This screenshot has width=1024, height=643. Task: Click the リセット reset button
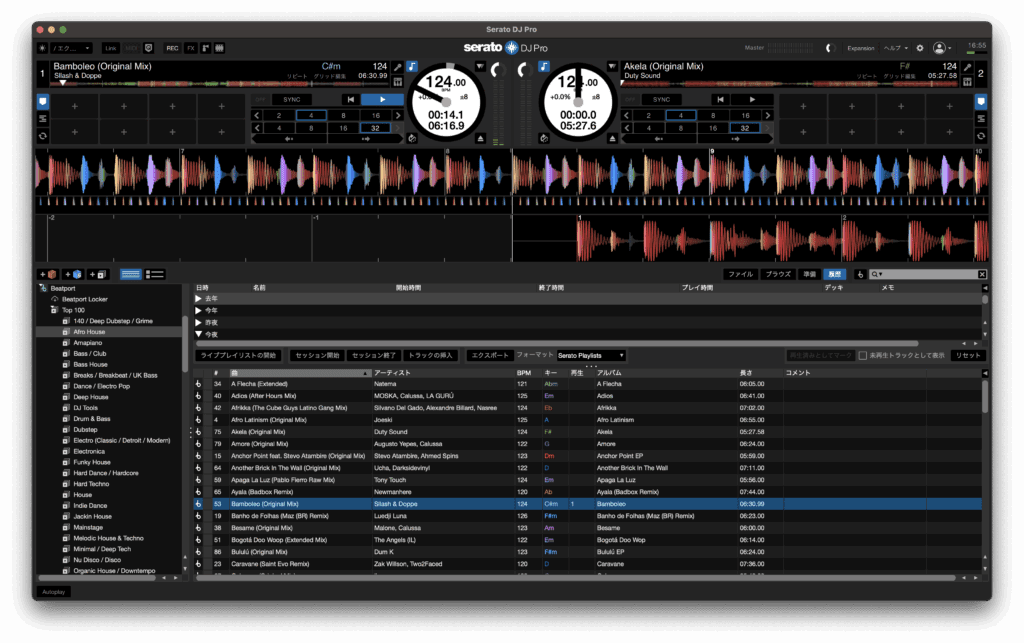point(968,356)
